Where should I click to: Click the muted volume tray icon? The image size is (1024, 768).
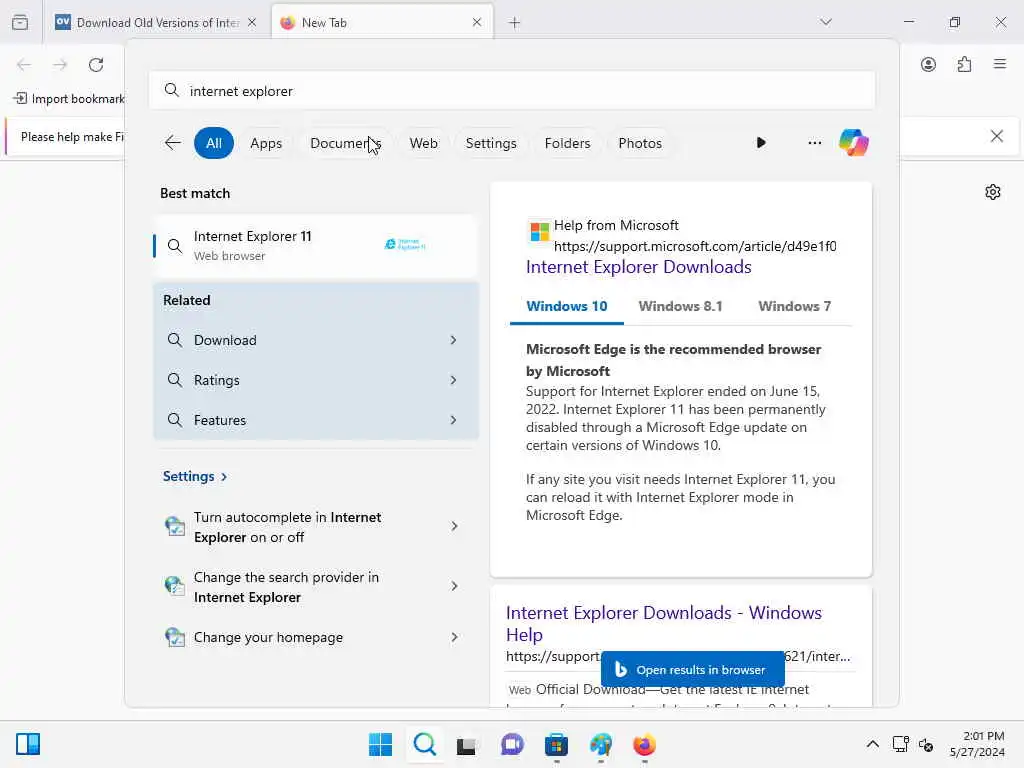(925, 744)
